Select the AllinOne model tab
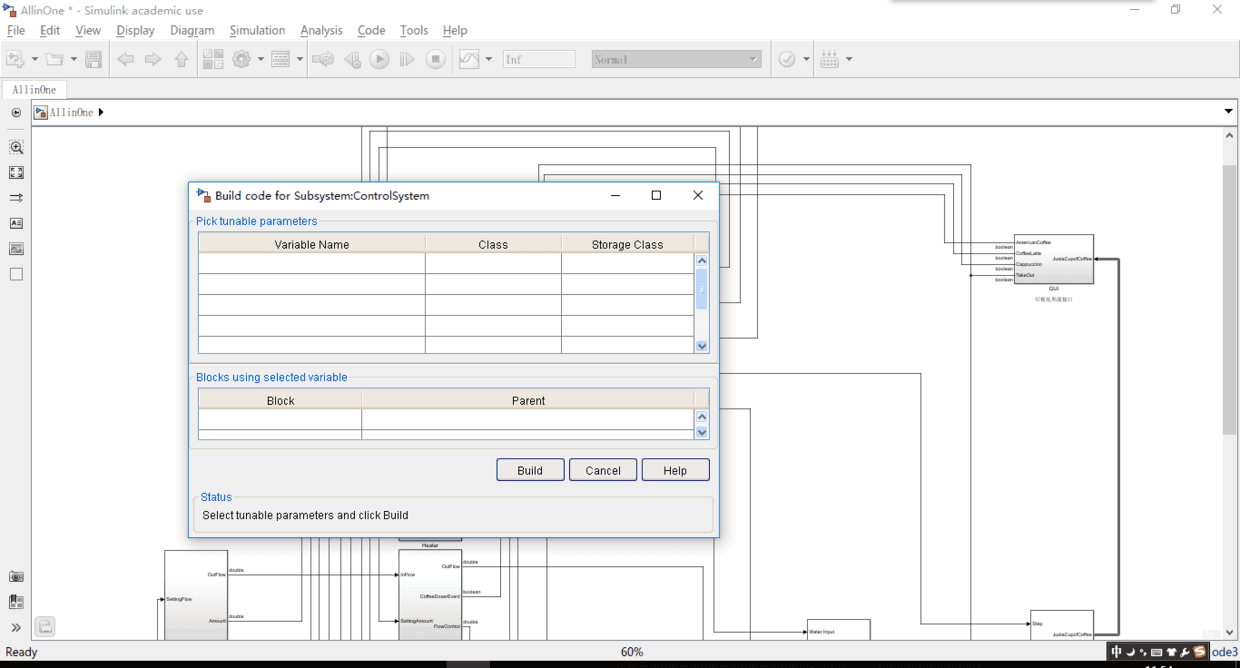The image size is (1240, 668). pyautogui.click(x=34, y=90)
